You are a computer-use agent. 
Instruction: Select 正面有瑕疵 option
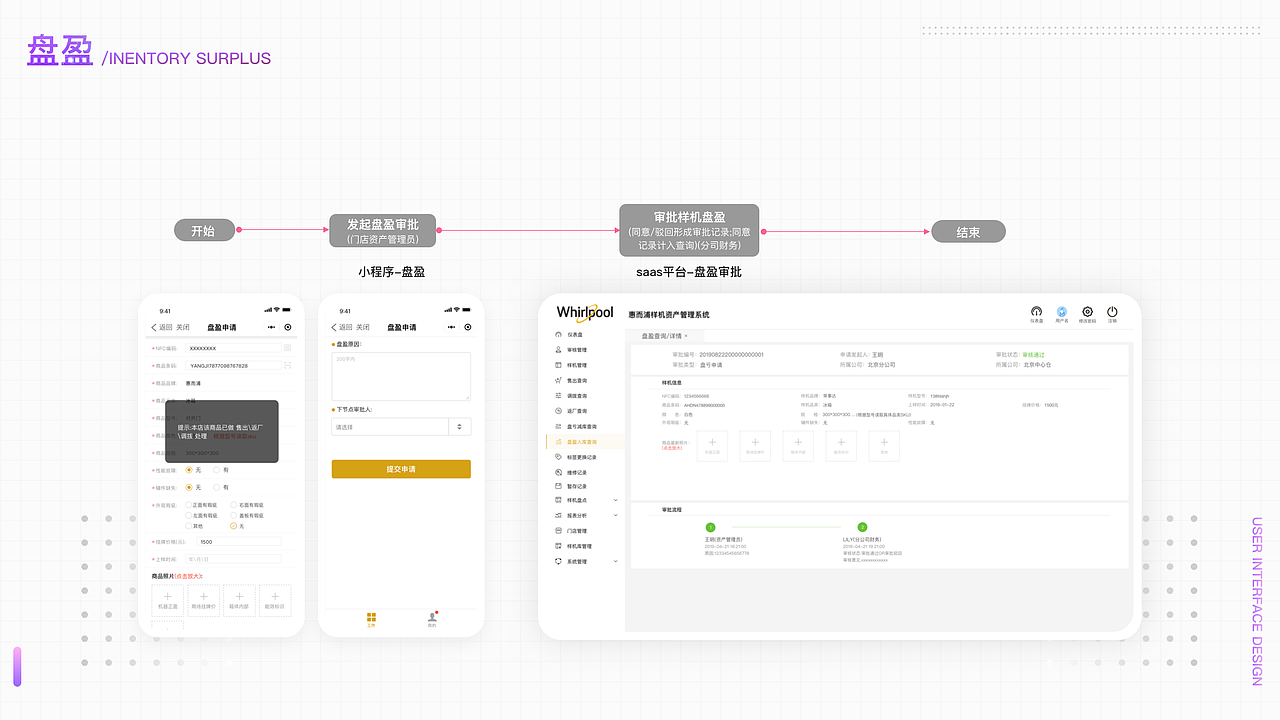coord(202,505)
